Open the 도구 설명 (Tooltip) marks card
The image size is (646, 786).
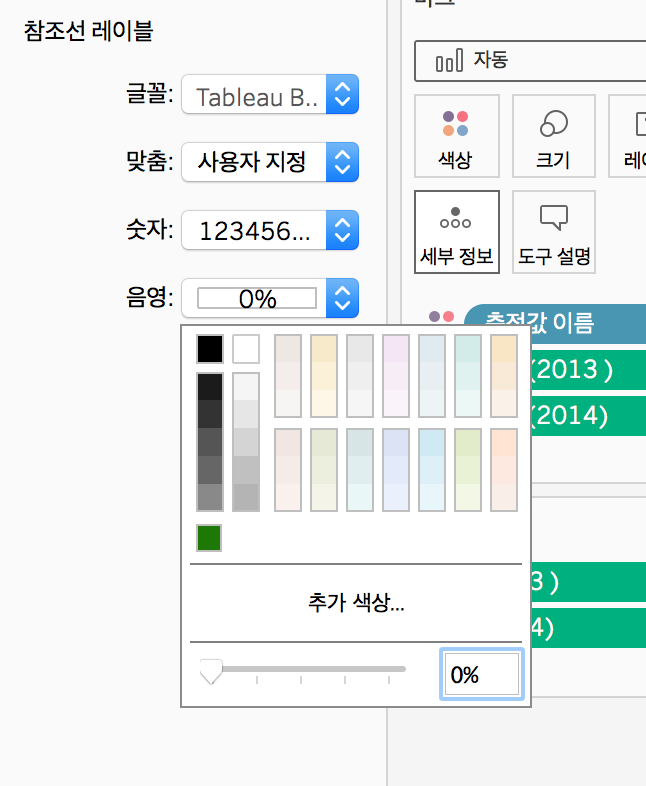554,232
